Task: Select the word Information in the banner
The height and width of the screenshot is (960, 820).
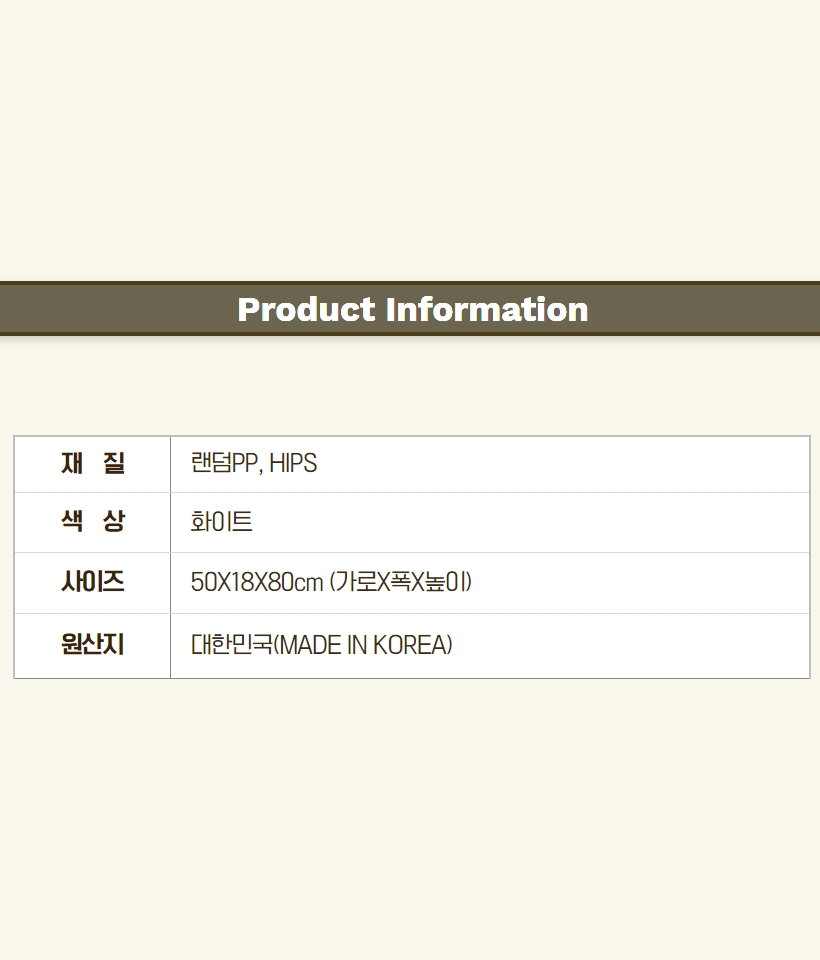Action: [x=487, y=309]
